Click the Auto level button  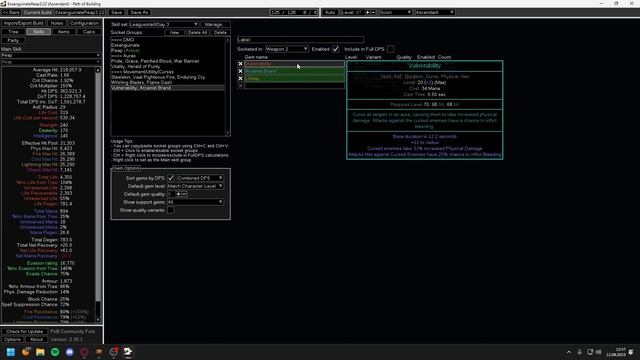pos(330,12)
